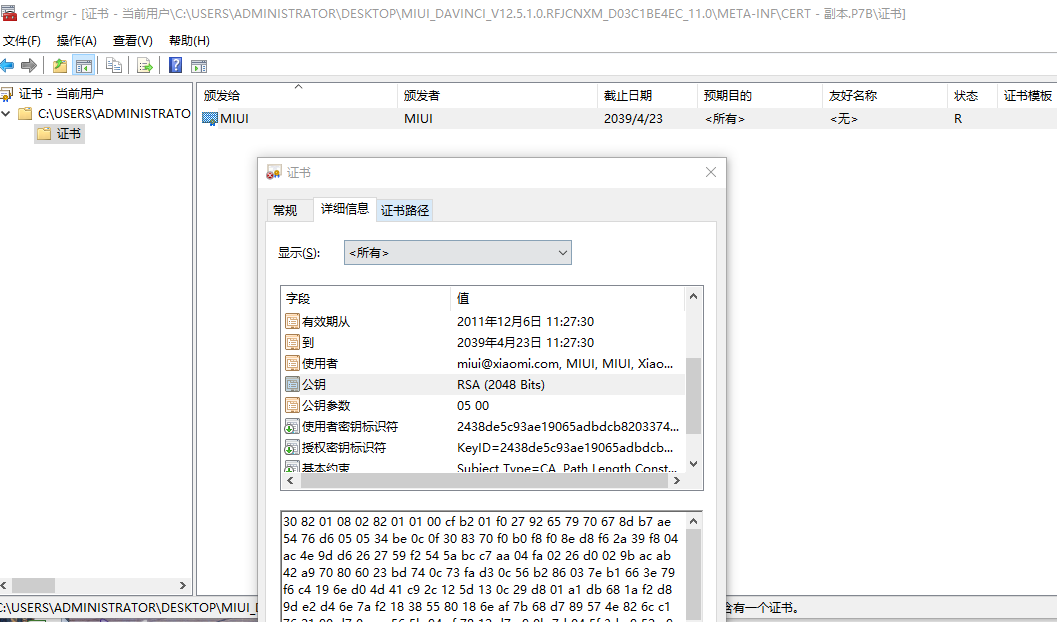Click the C:\USERS folder icon in tree

pos(25,113)
